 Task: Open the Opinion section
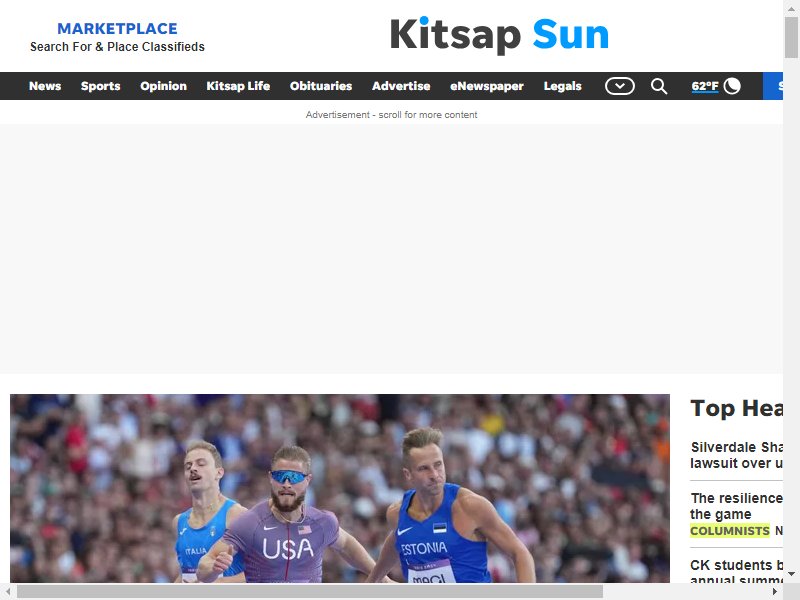pyautogui.click(x=163, y=86)
